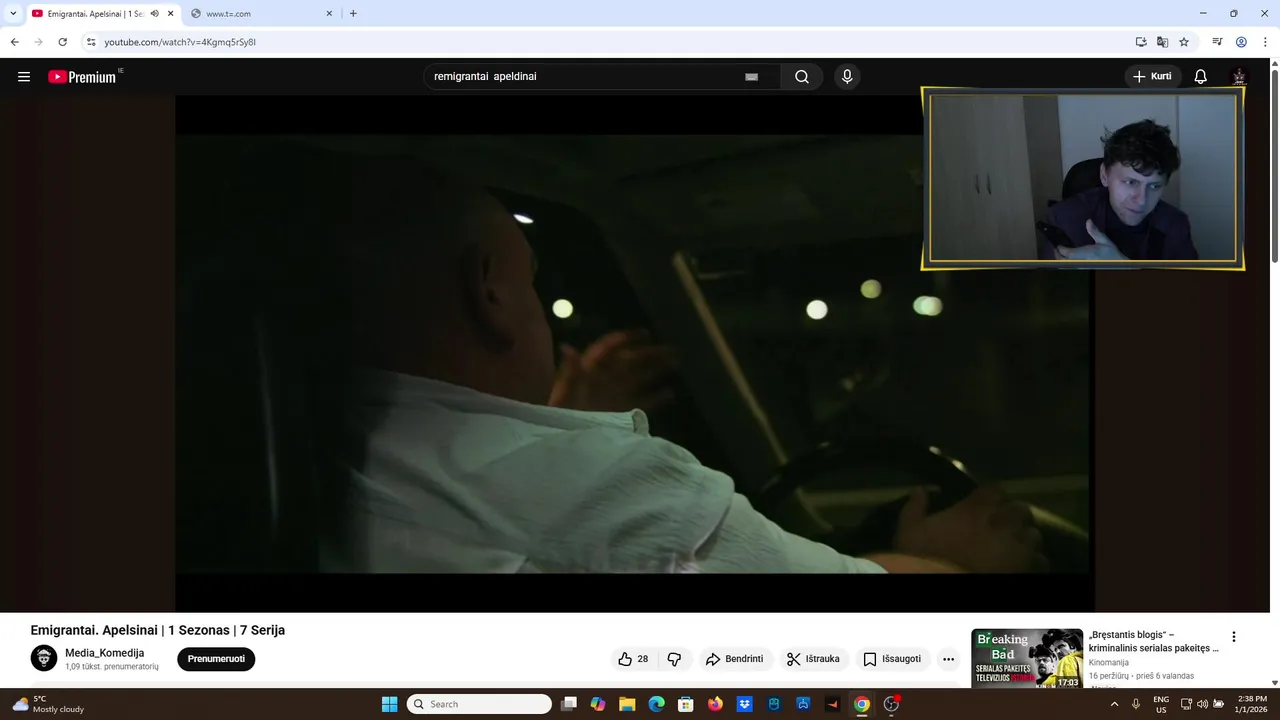Open clock showing 2:38 PM
The image size is (1280, 720).
(x=1252, y=704)
